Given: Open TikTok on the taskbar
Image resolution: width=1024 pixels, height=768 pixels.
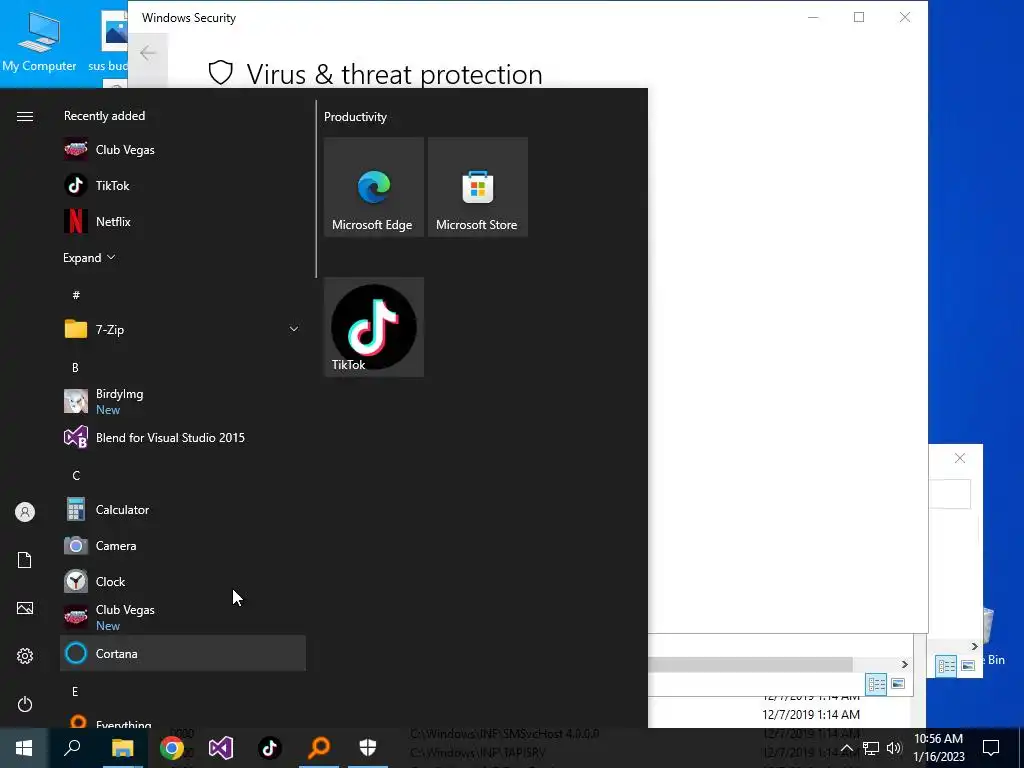Looking at the screenshot, I should (270, 748).
